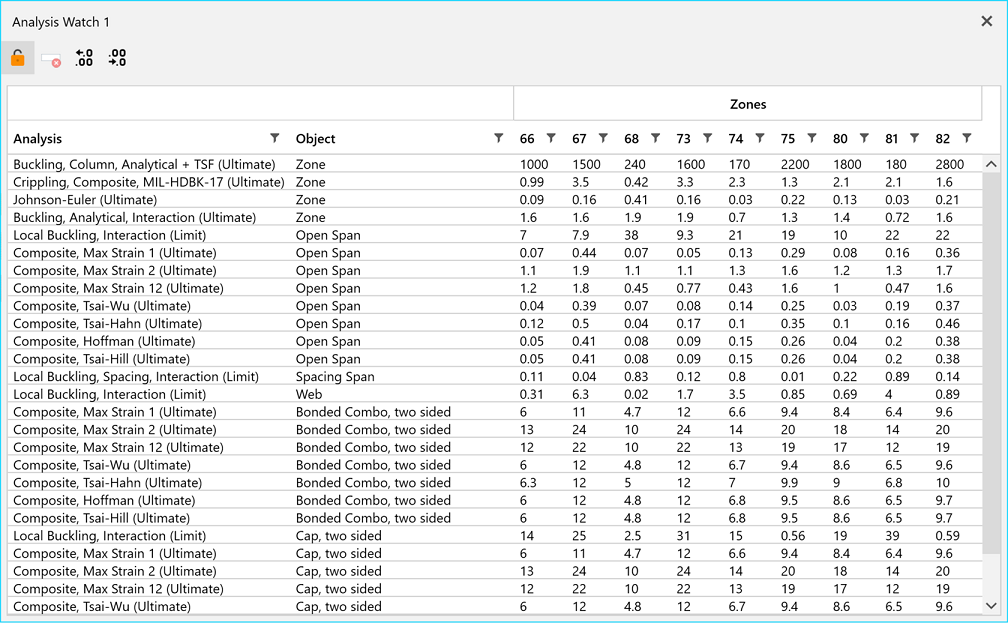
Task: Select Tsai-Hahn row for Open Span
Action: [x=494, y=323]
